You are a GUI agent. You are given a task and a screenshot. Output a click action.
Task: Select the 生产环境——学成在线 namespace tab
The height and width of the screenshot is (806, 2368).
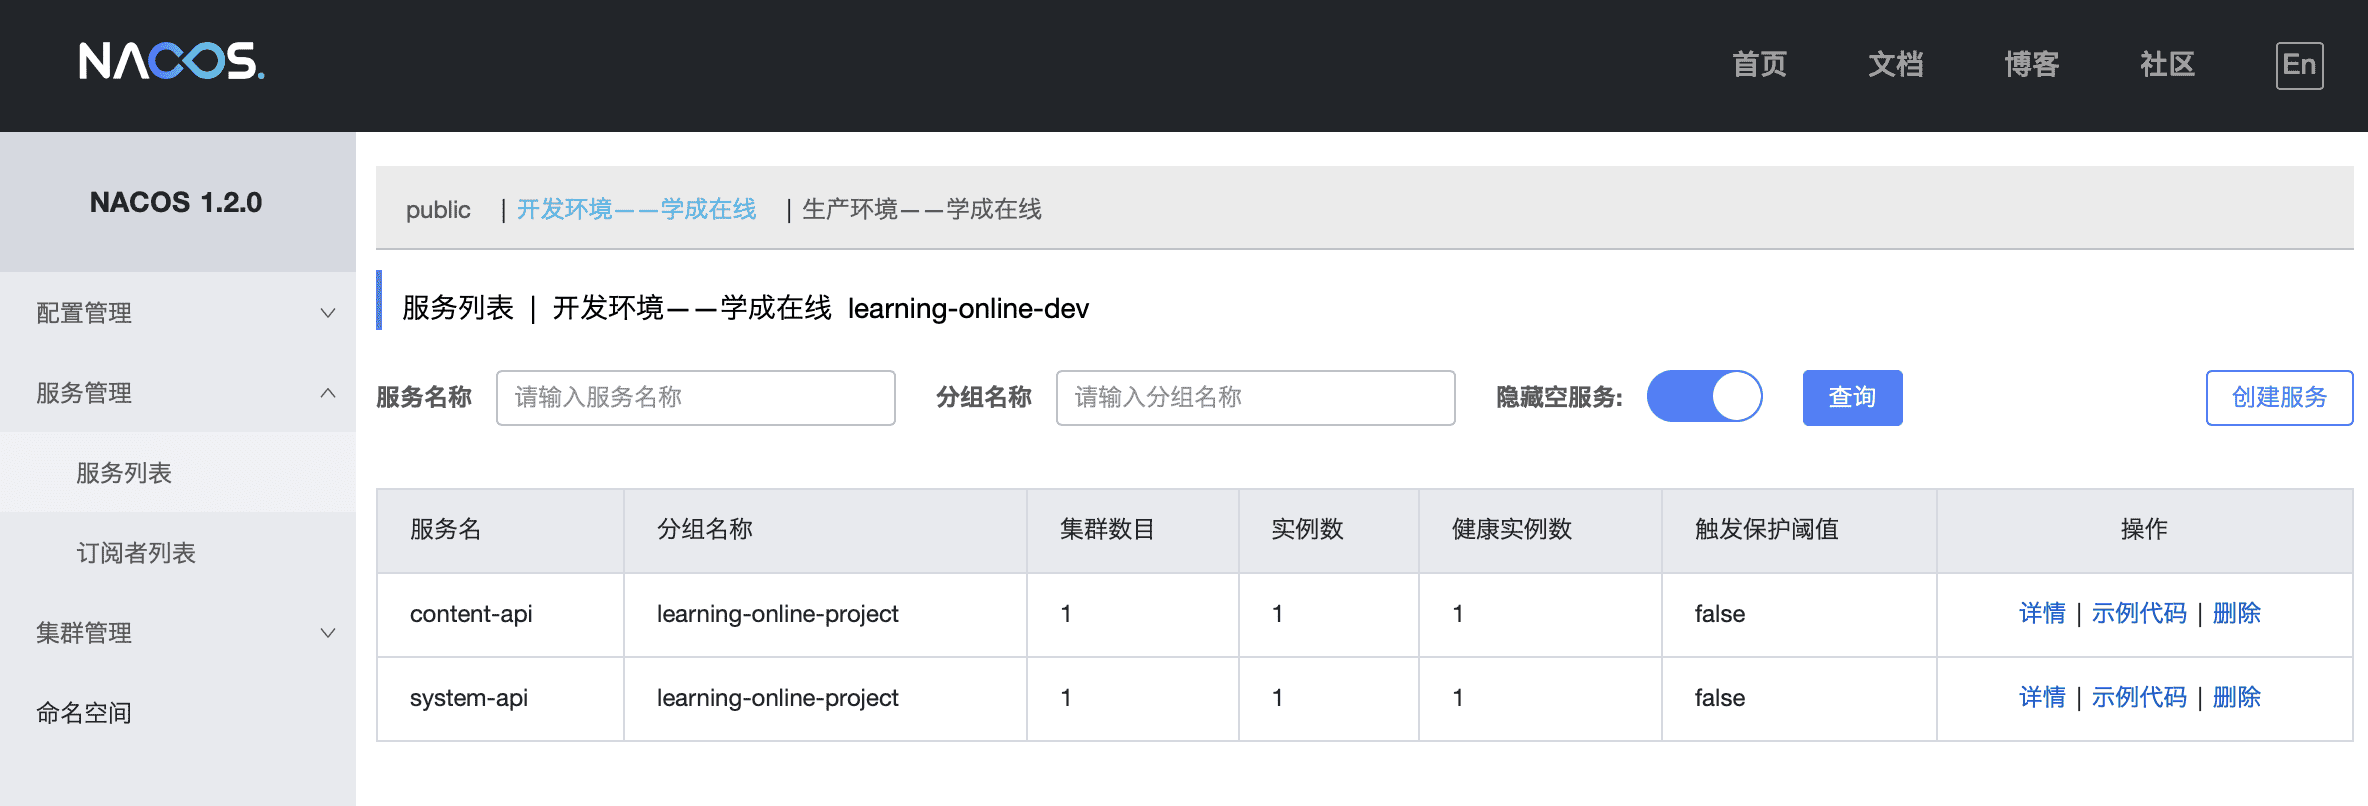click(x=922, y=209)
